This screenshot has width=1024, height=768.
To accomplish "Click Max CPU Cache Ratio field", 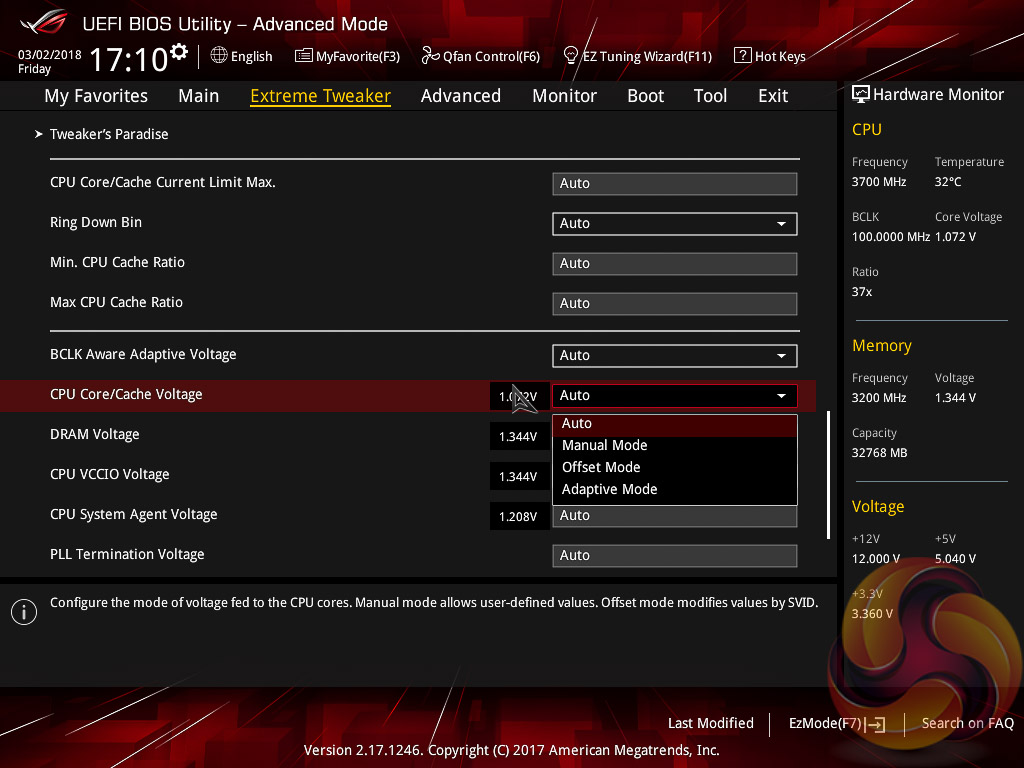I will click(x=675, y=304).
